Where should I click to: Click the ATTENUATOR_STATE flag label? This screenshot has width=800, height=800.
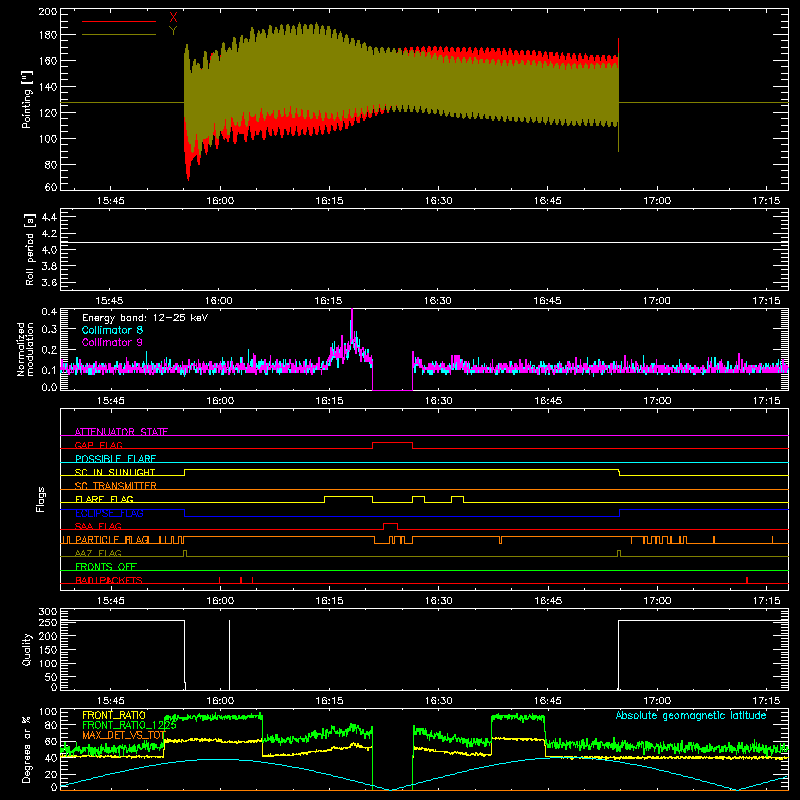click(121, 432)
